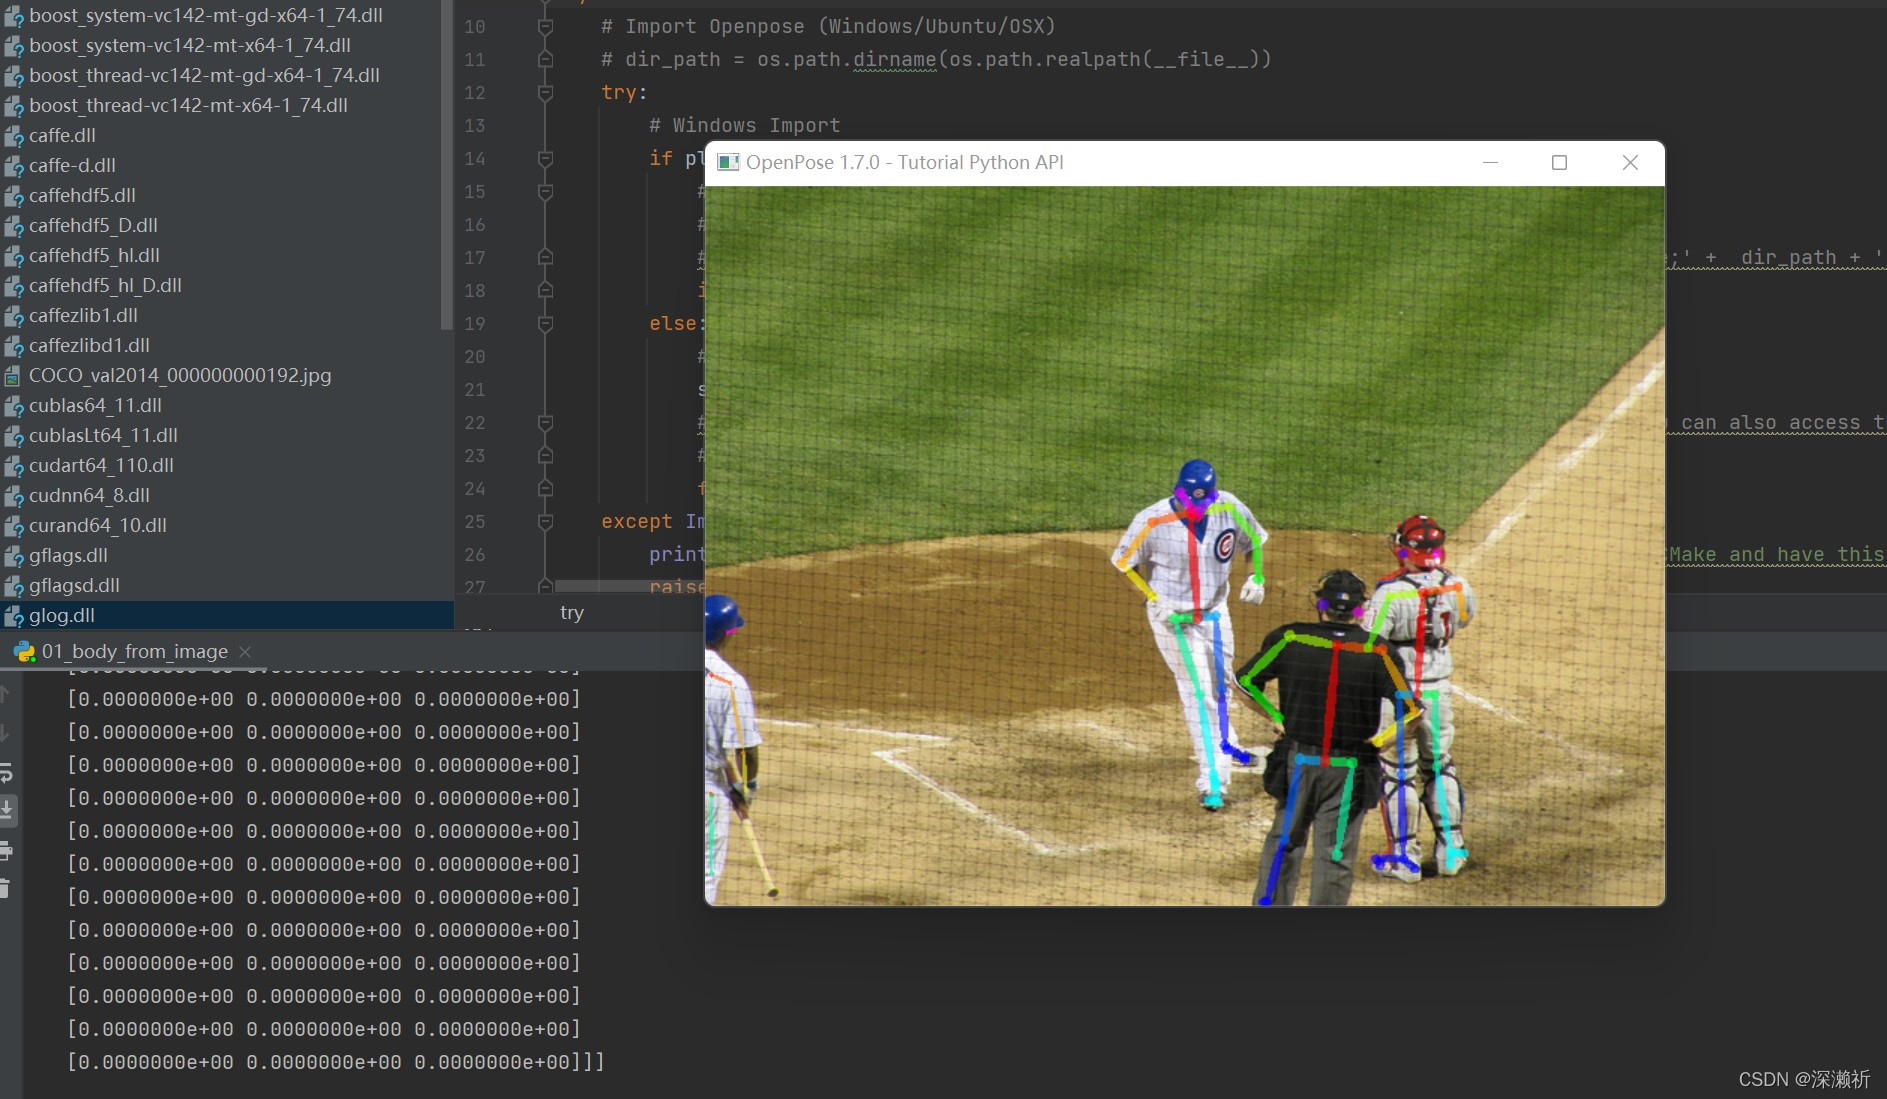Click the Python icon on the run tab

click(24, 651)
